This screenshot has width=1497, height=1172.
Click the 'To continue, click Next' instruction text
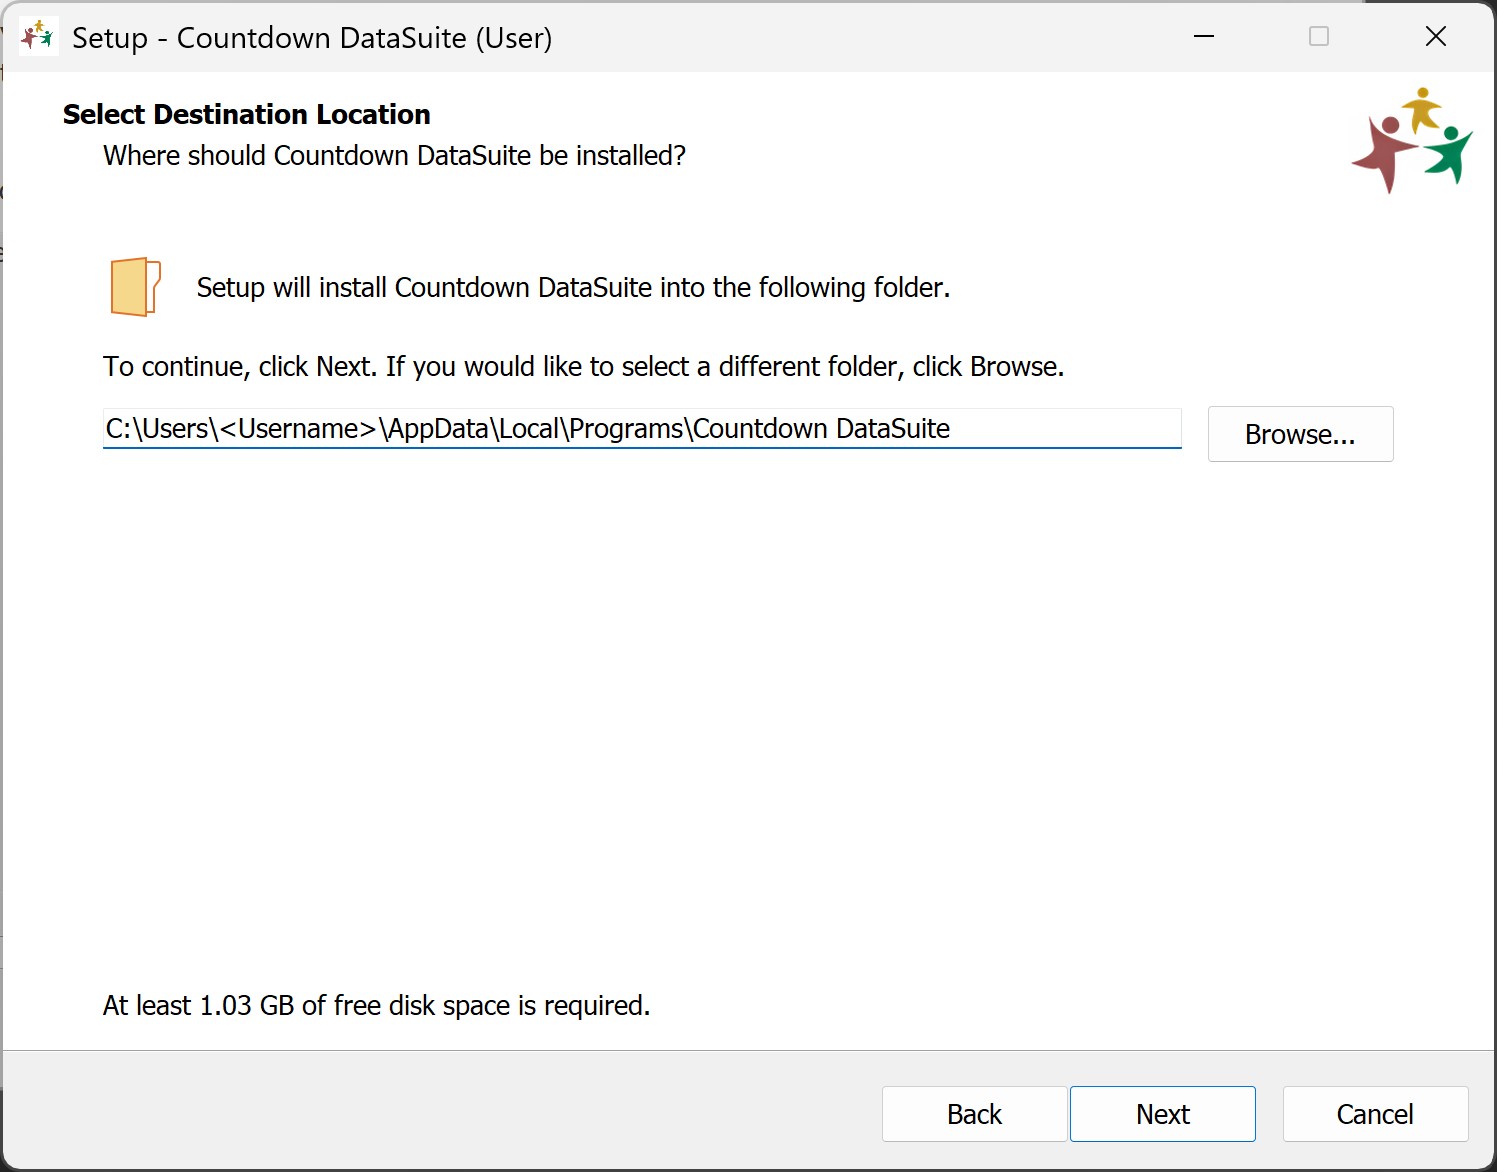coord(583,367)
